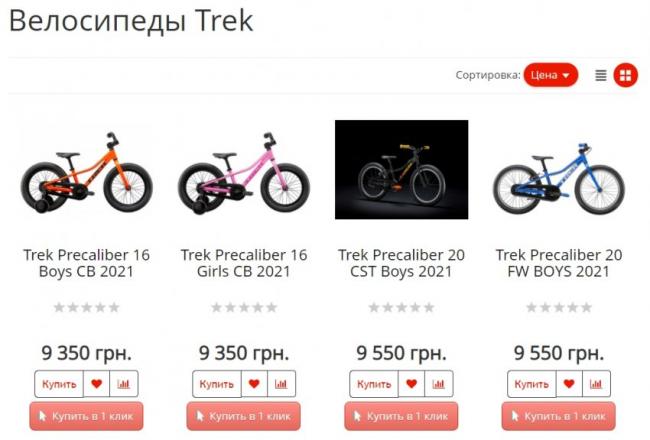Viewport: 650px width, 440px height.
Task: Heart icon for Precaliber 20 CST Boys
Action: pyautogui.click(x=412, y=384)
